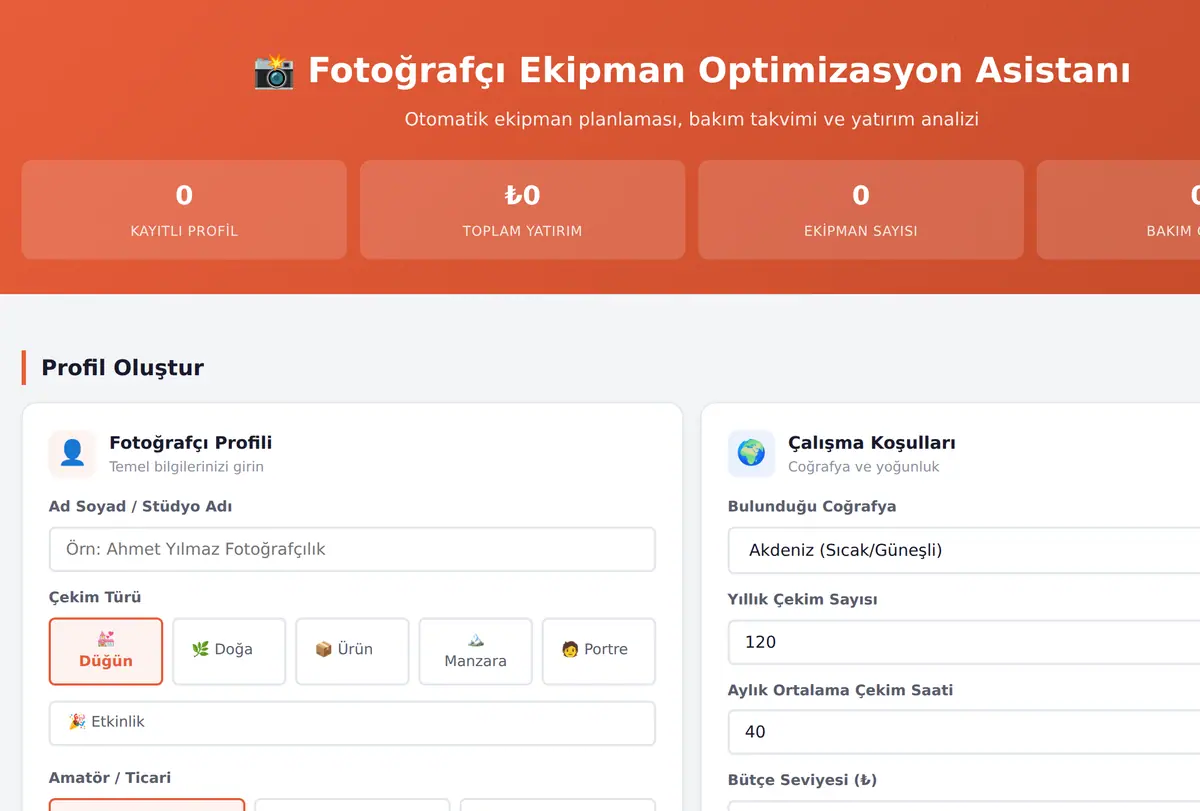Click the globe icon of Çalışma Koşulları
The height and width of the screenshot is (811, 1200).
[751, 454]
